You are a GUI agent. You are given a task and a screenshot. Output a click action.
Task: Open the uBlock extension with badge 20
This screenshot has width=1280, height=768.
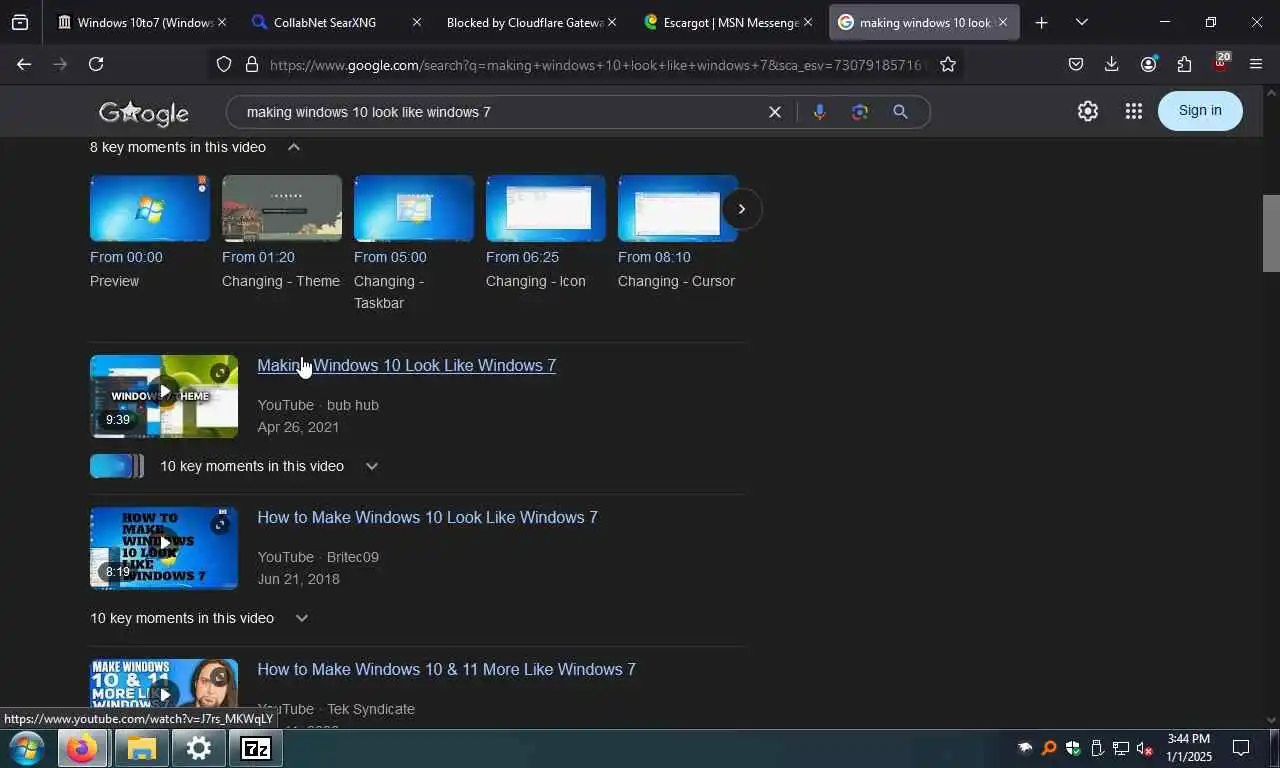pyautogui.click(x=1221, y=63)
